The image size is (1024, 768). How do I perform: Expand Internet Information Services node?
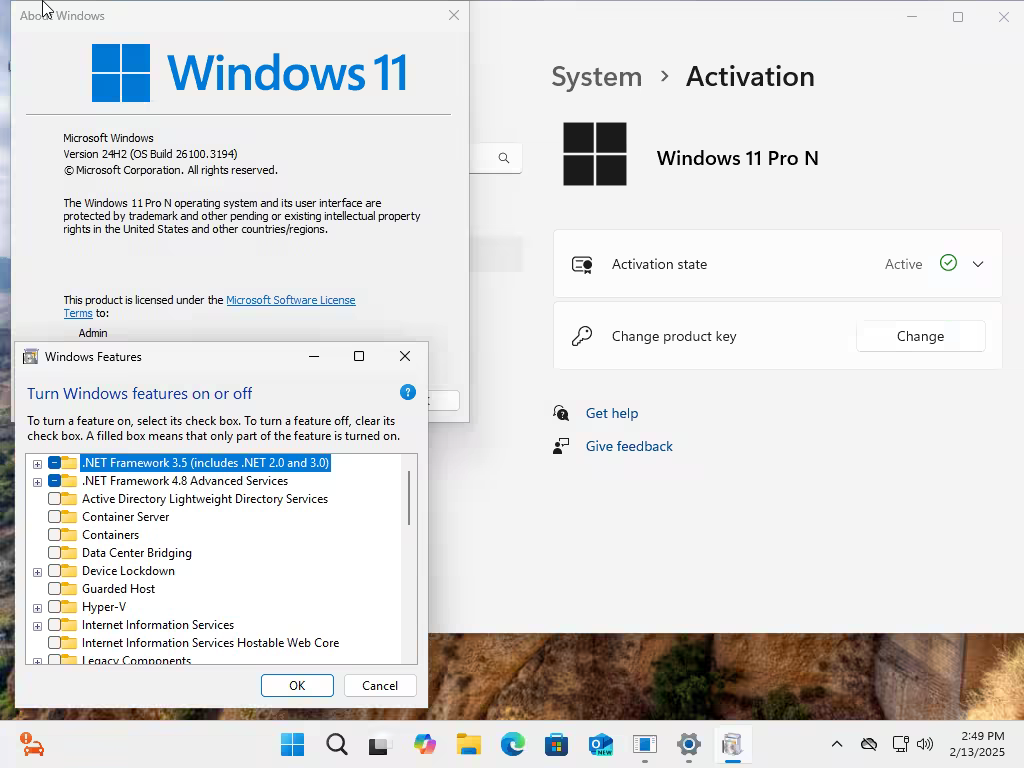click(37, 626)
